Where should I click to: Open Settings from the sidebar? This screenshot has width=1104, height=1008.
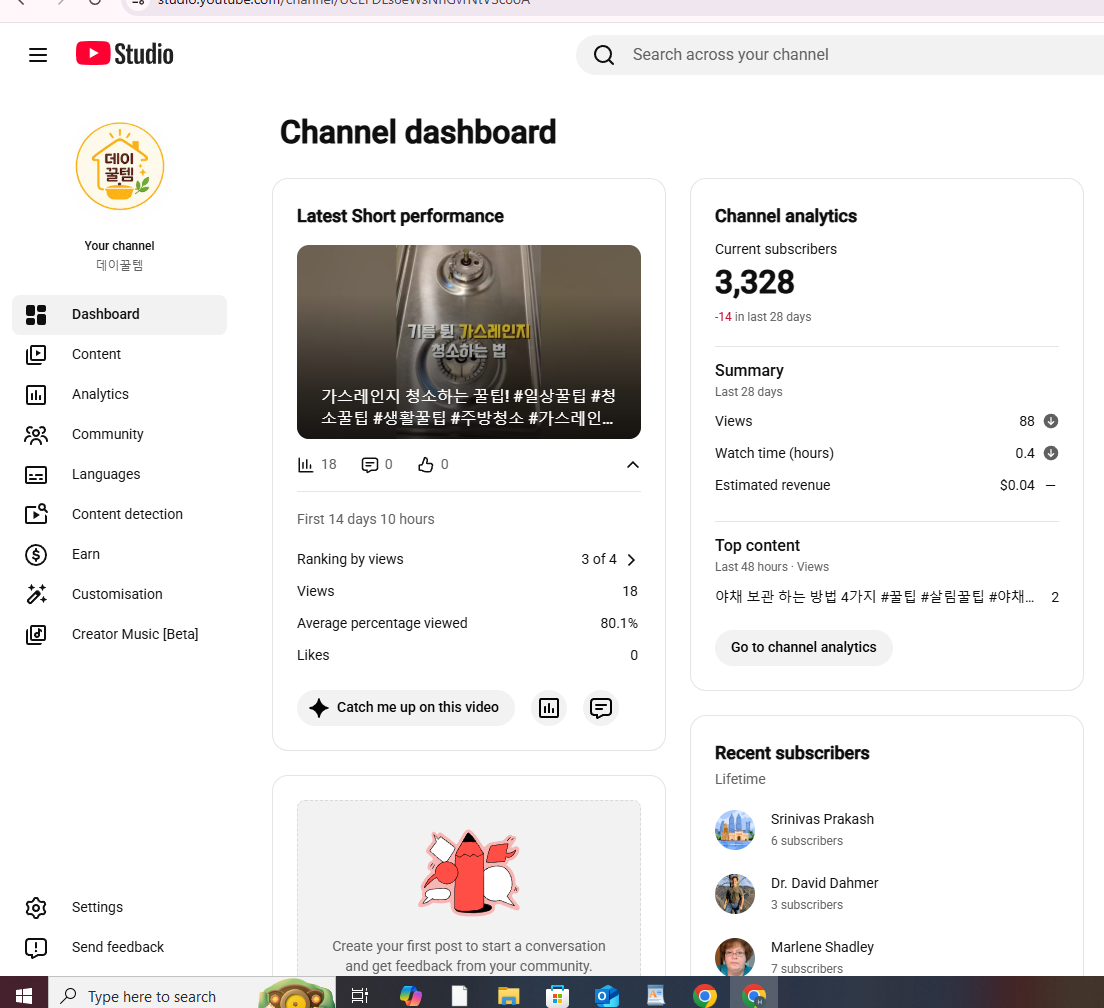click(x=120, y=907)
